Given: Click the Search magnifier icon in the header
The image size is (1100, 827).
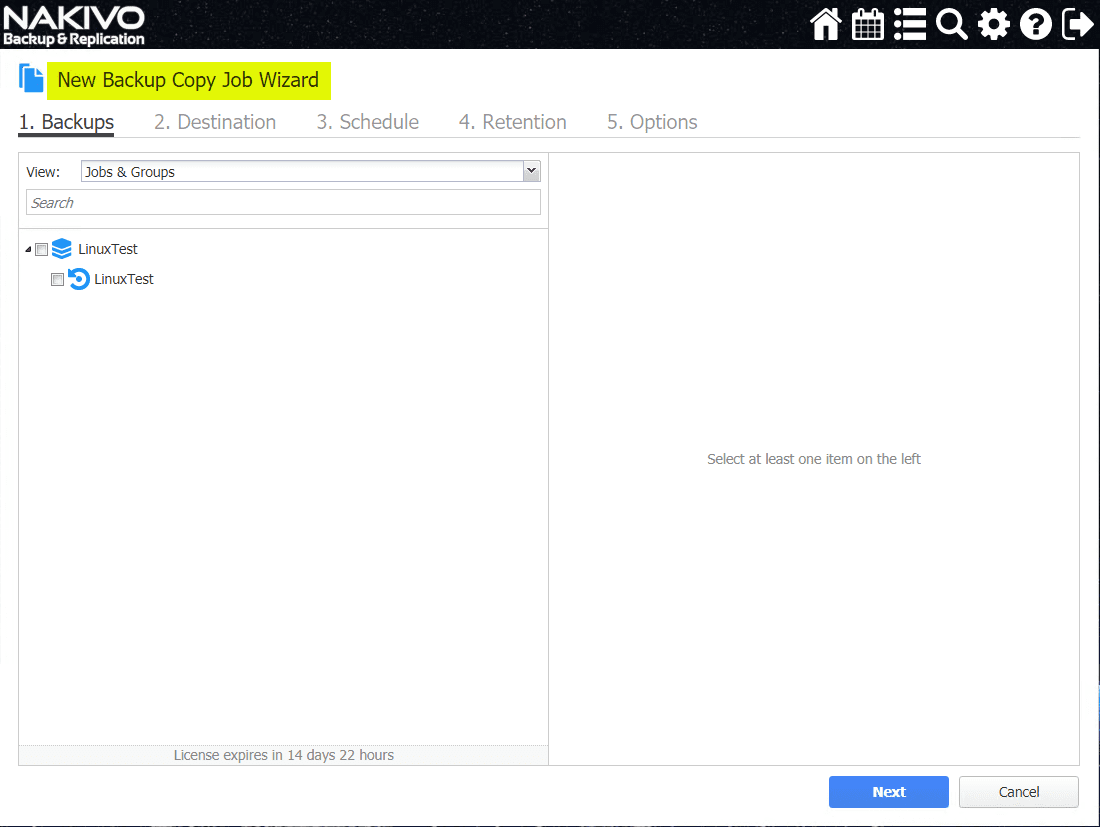Looking at the screenshot, I should point(952,24).
